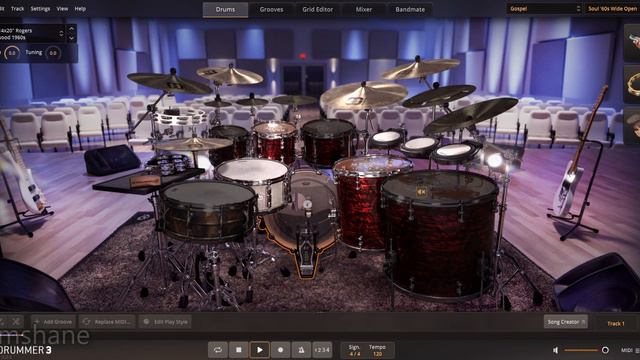Select the Track 1 label

point(616,324)
